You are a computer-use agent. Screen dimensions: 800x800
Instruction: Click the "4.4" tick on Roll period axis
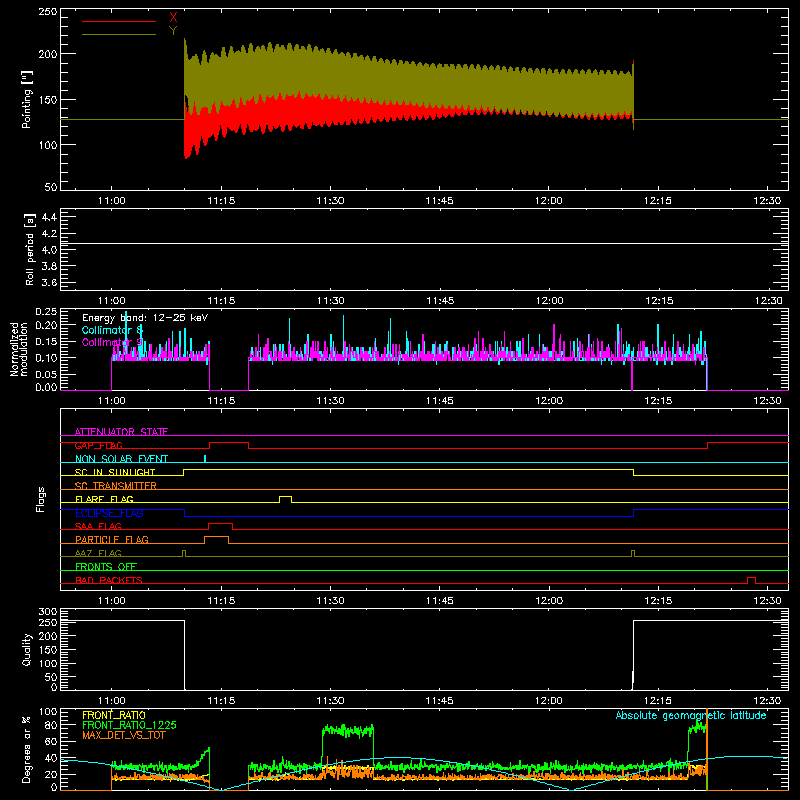(x=49, y=217)
